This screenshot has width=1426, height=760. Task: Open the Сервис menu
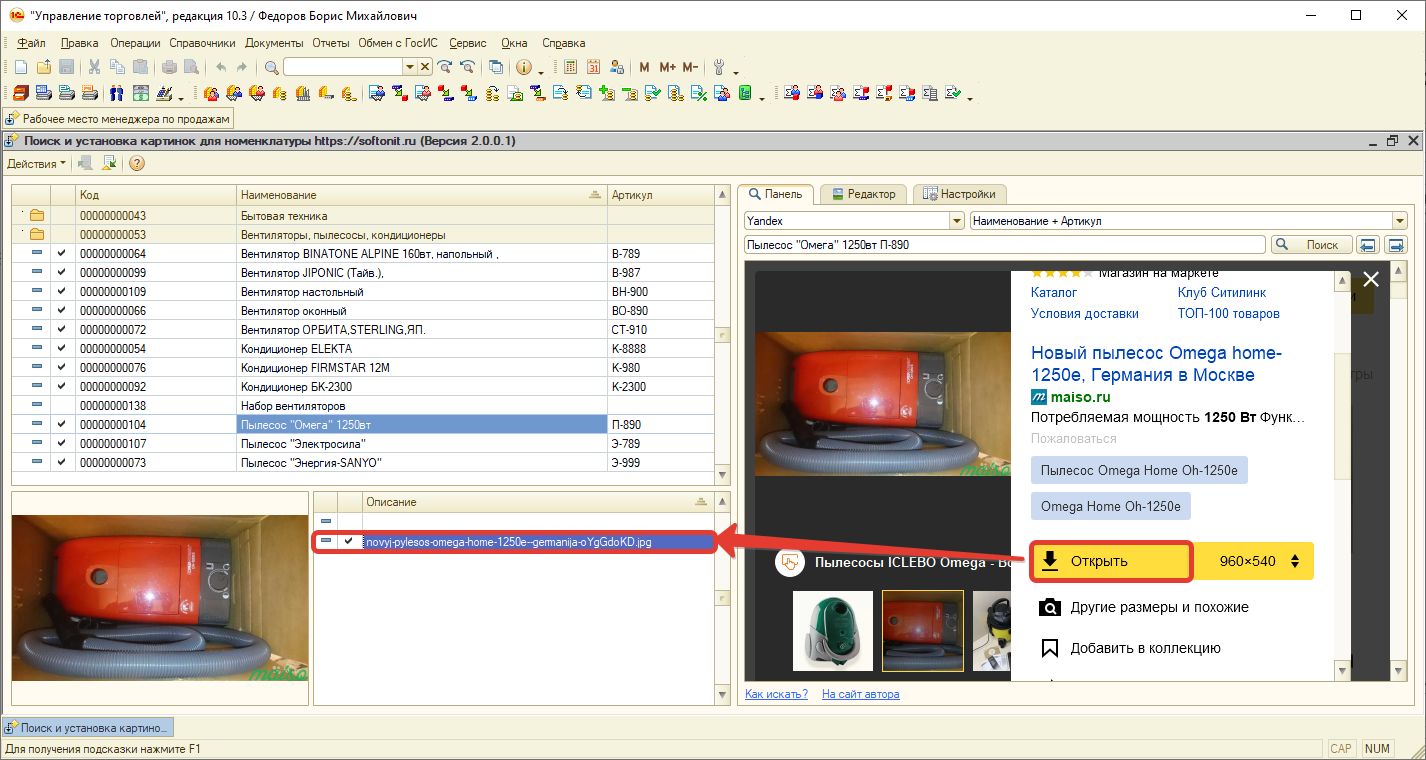point(468,43)
